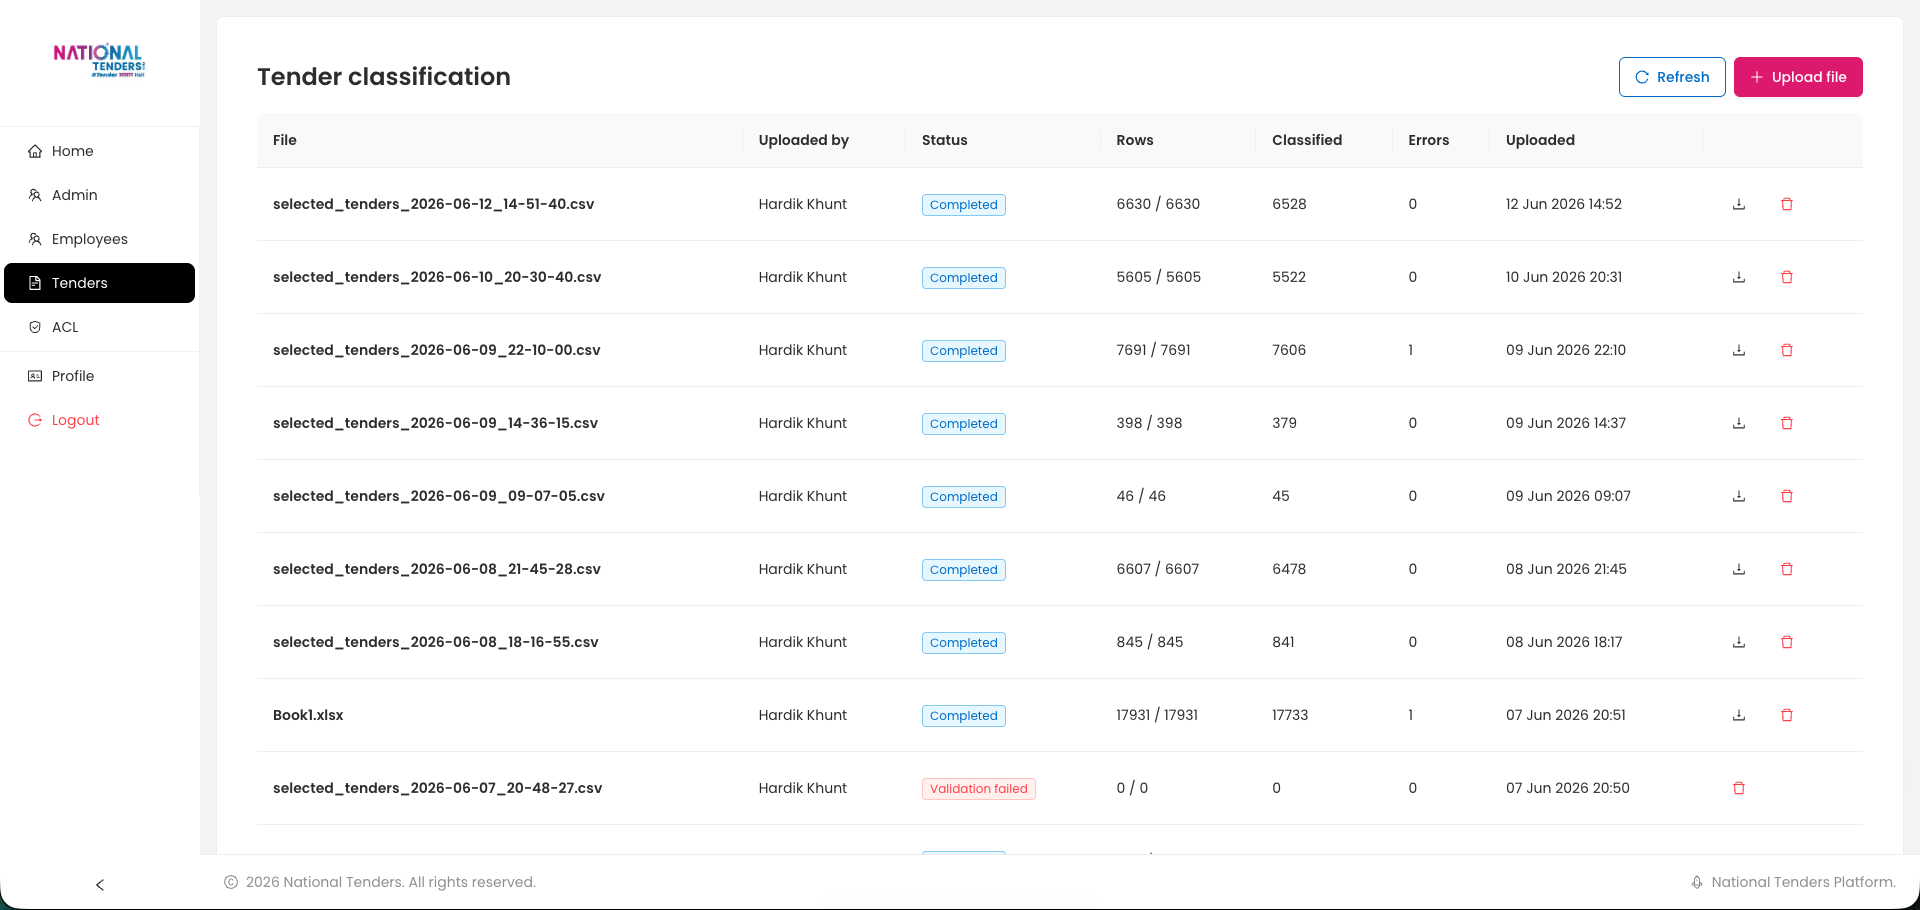Select file name selected_tenders_2026-06-12_14-51-40.csv
The image size is (1920, 910).
(x=434, y=204)
